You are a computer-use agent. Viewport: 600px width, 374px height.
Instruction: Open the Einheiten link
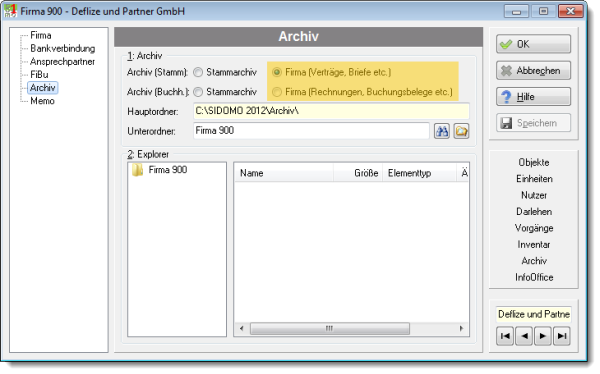tap(534, 179)
